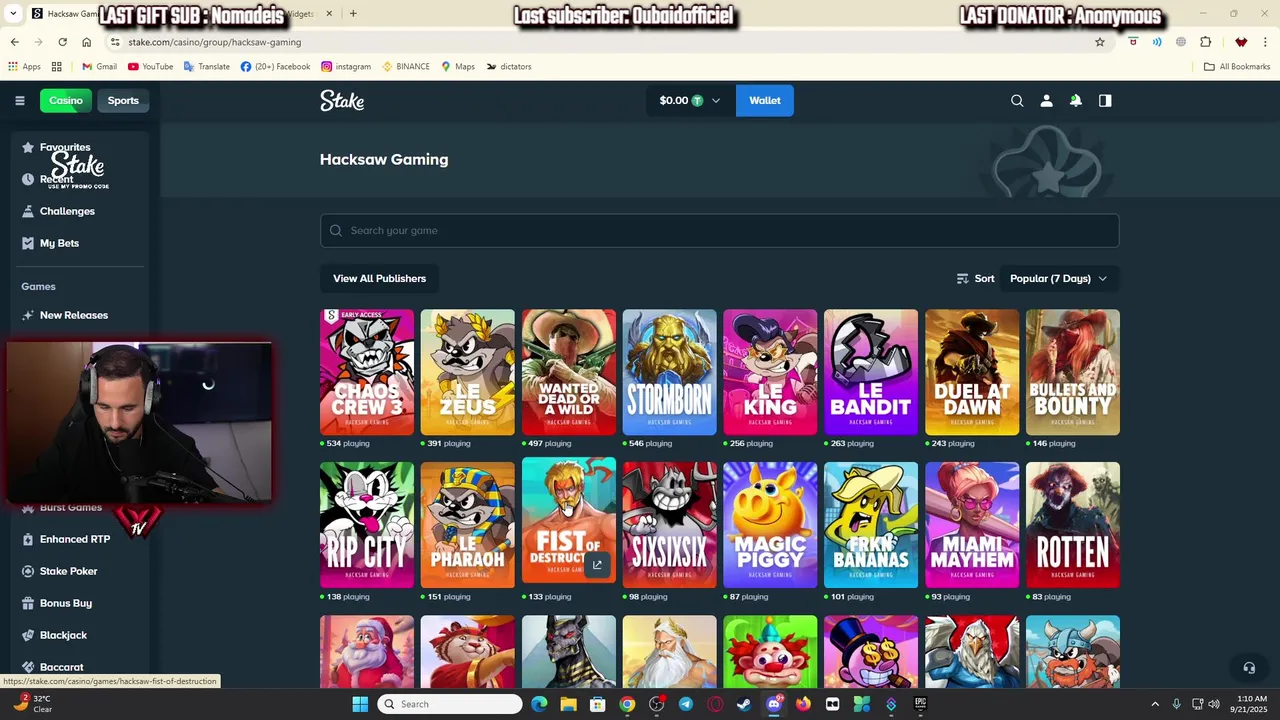Open the Wanted Dead or a Wild game
Screen dimensions: 1280x720
pos(569,372)
